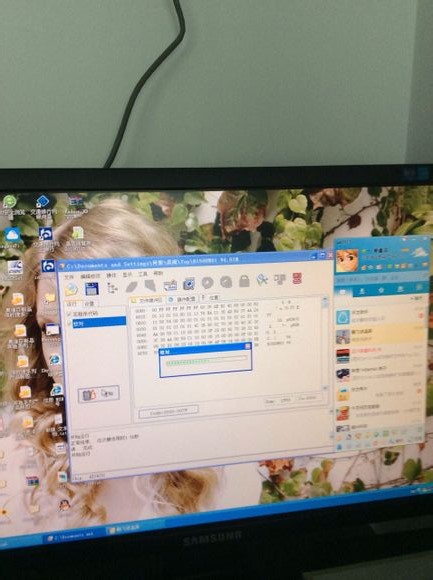The width and height of the screenshot is (433, 580).
Task: Click the hex buffer vertical scrollbar
Action: tap(325, 343)
